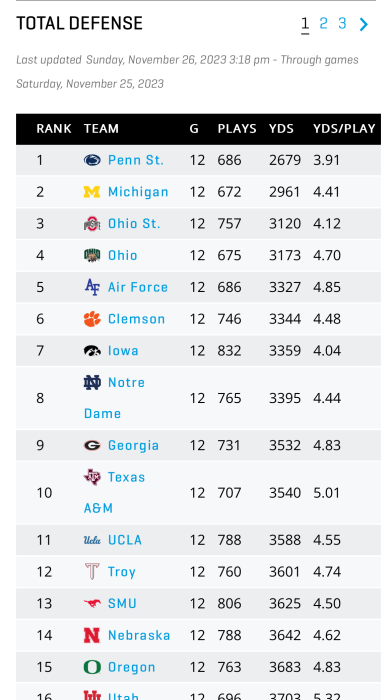Click the Nebraska N logo
This screenshot has width=392, height=700.
tap(92, 635)
